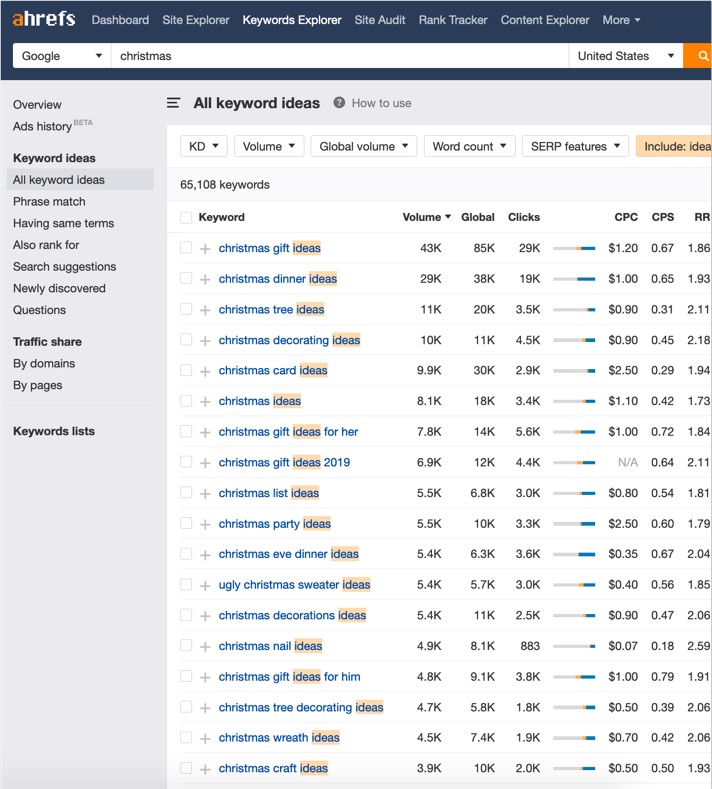Click the How to use help icon
Image resolution: width=712 pixels, height=789 pixels.
tap(340, 103)
